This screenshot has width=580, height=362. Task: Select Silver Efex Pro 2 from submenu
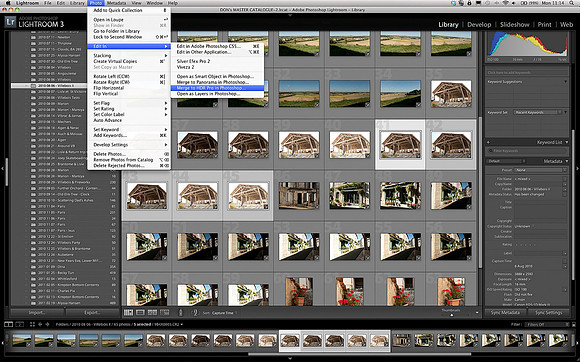pos(218,61)
